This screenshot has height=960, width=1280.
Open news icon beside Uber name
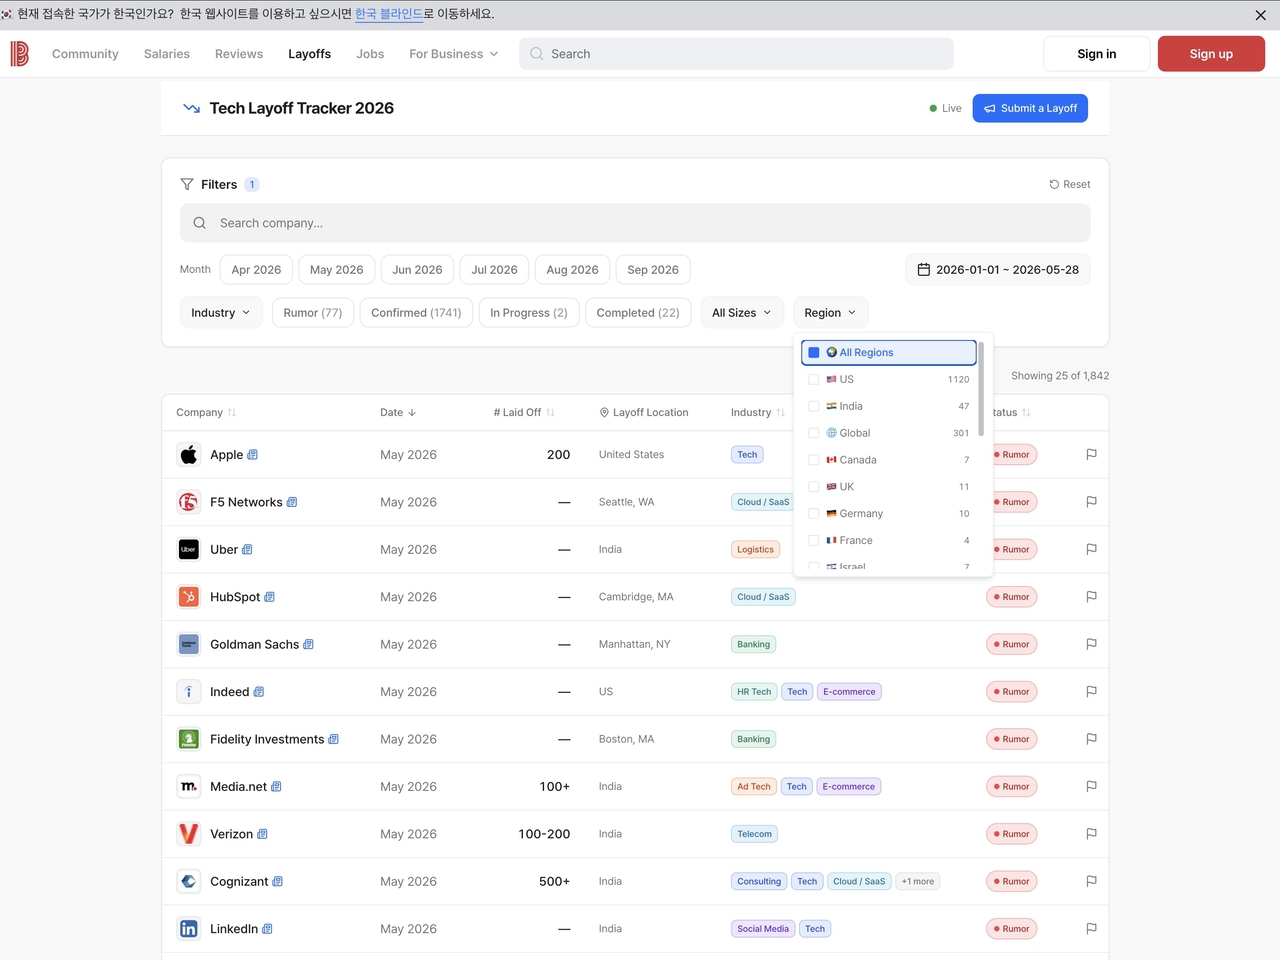247,550
